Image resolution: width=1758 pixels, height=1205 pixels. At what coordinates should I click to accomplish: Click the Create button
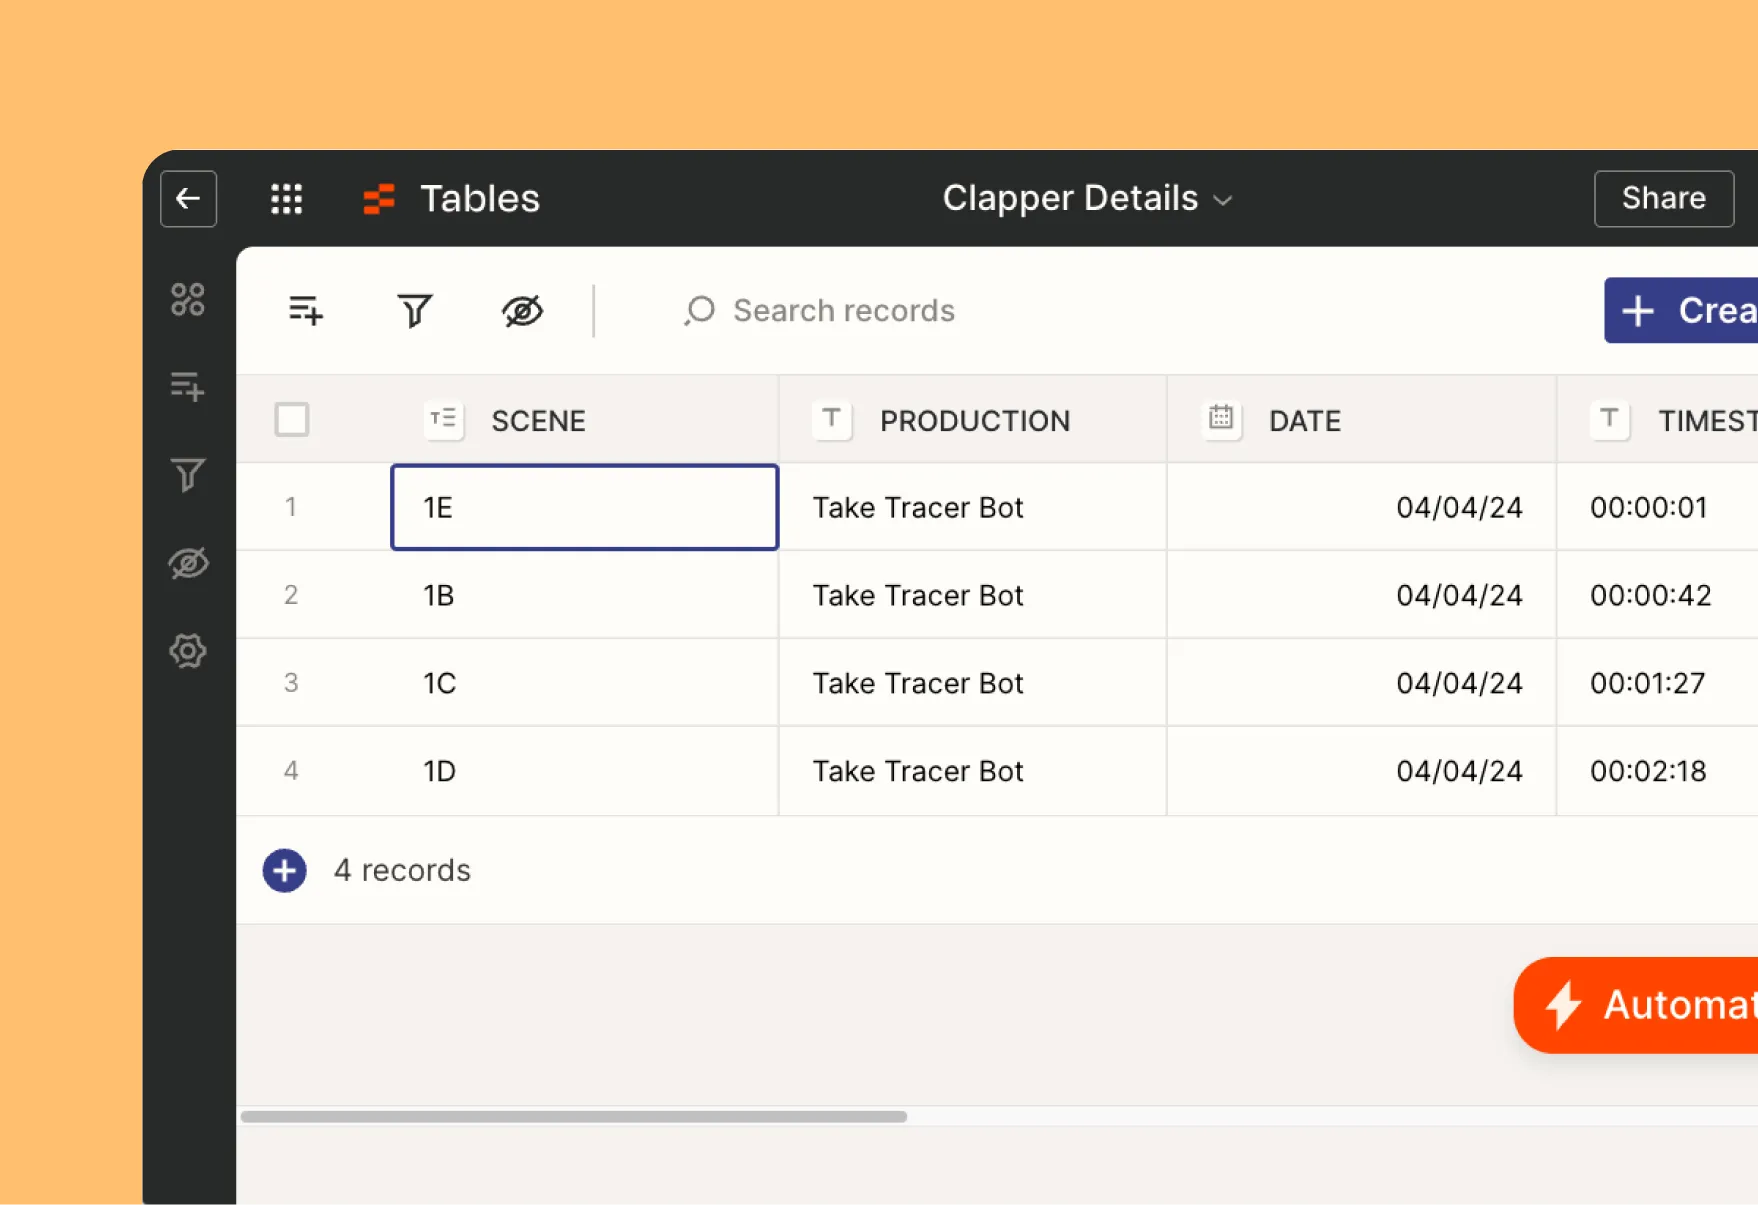(1681, 310)
